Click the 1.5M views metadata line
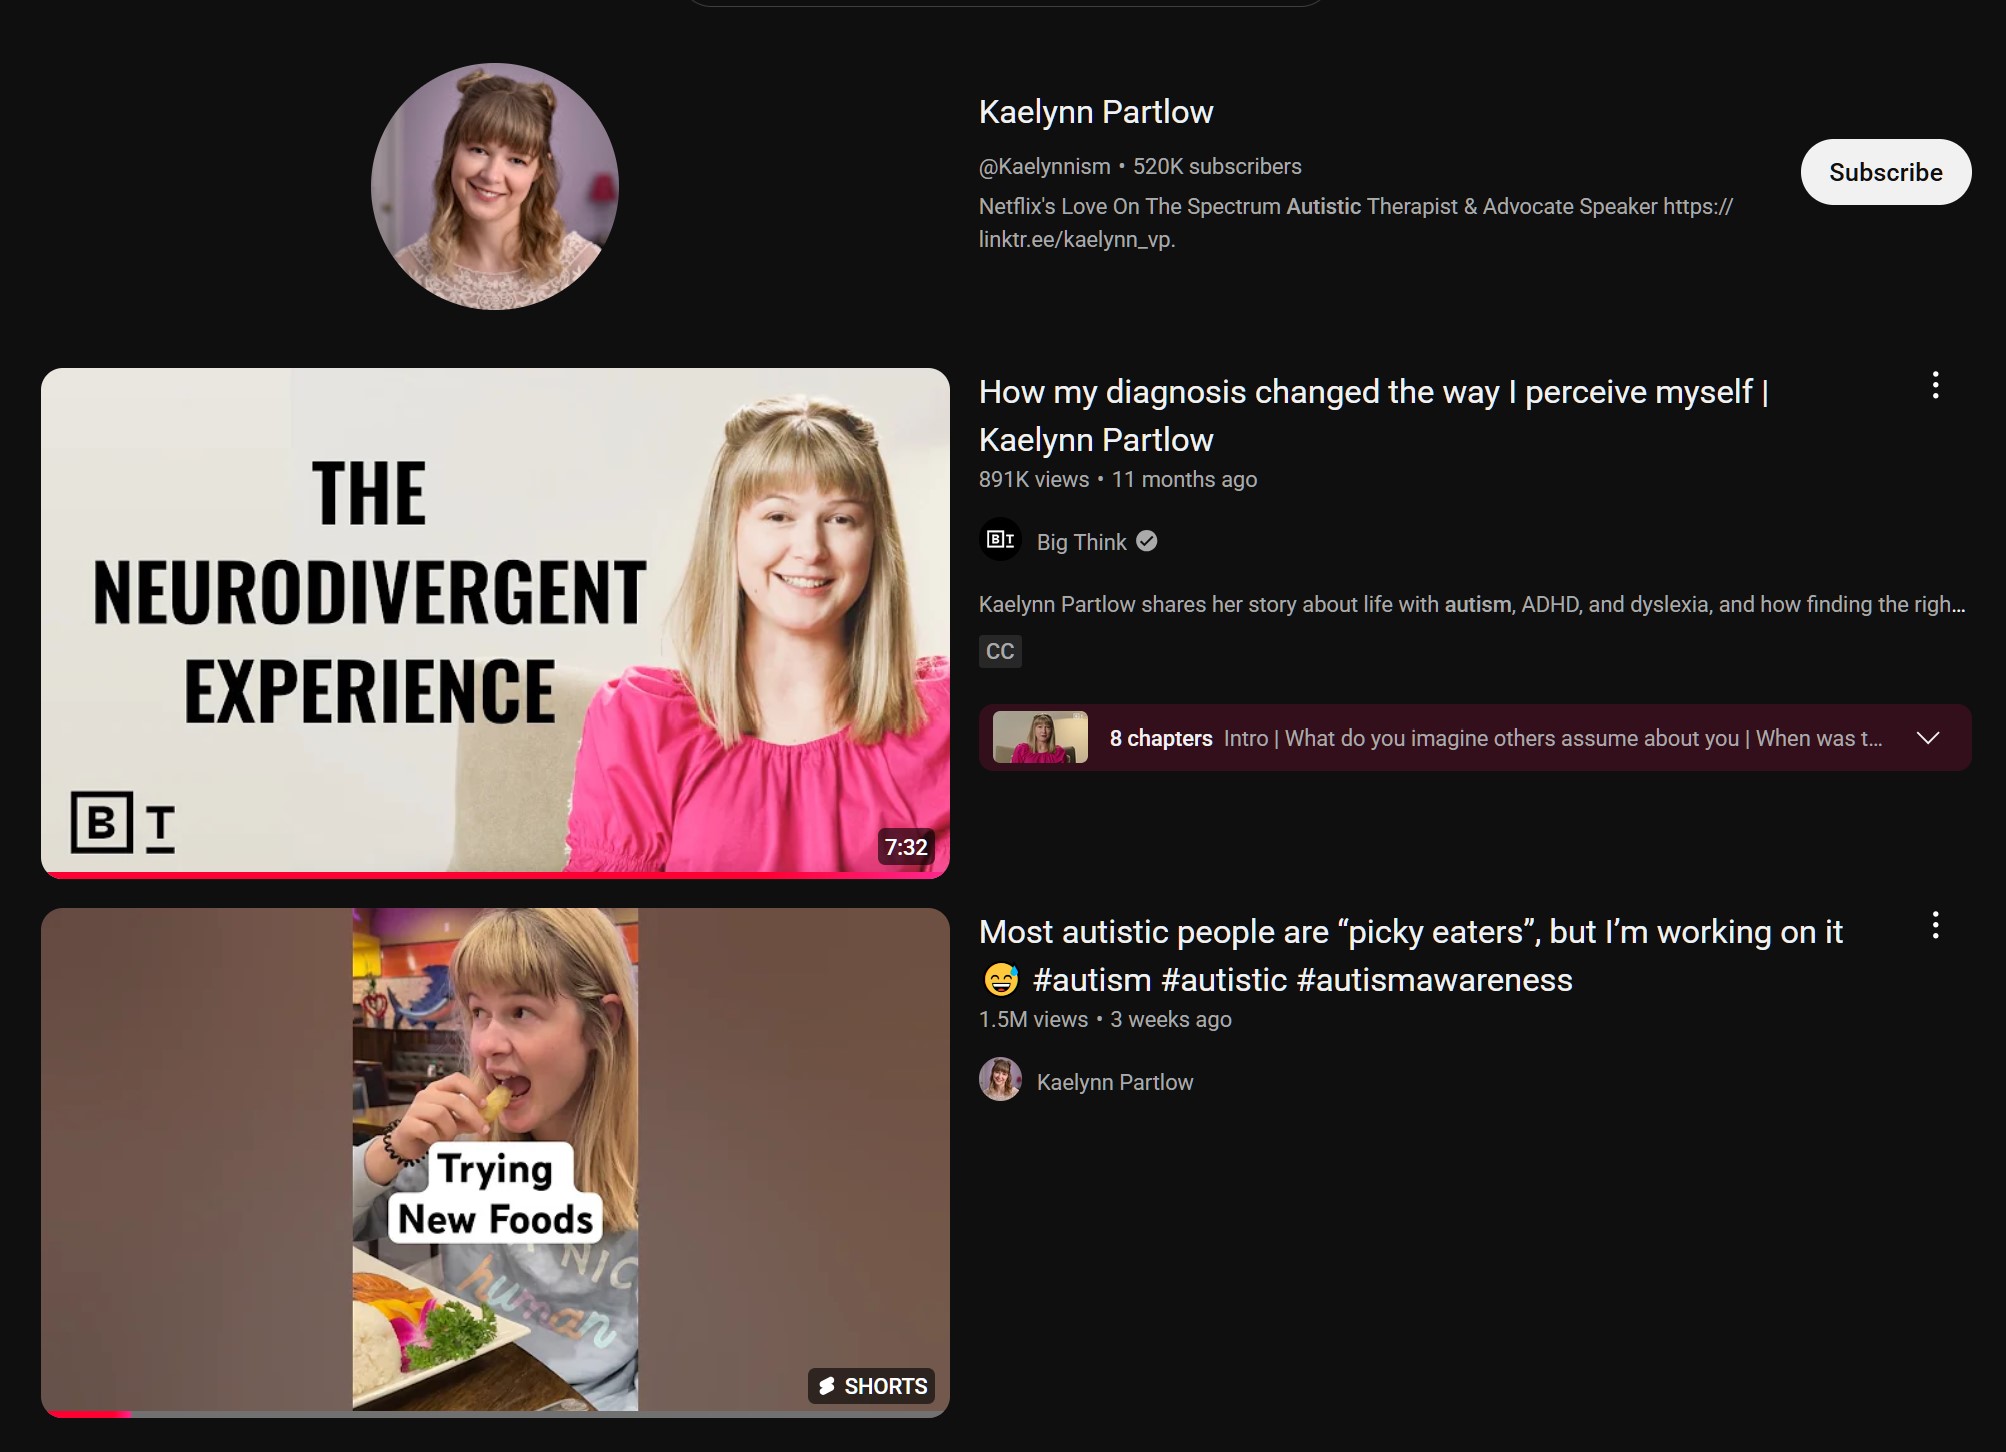The height and width of the screenshot is (1452, 2006). coord(1105,1019)
